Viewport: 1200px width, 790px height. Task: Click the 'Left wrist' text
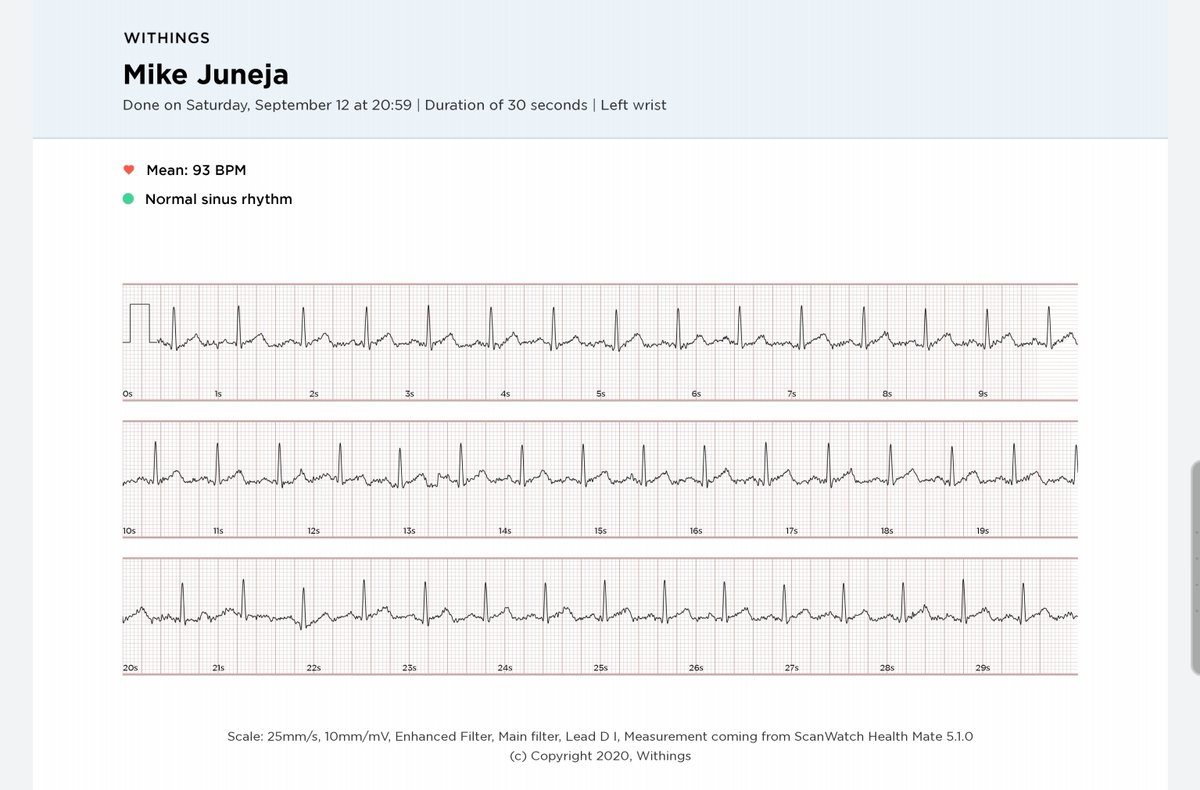point(633,104)
